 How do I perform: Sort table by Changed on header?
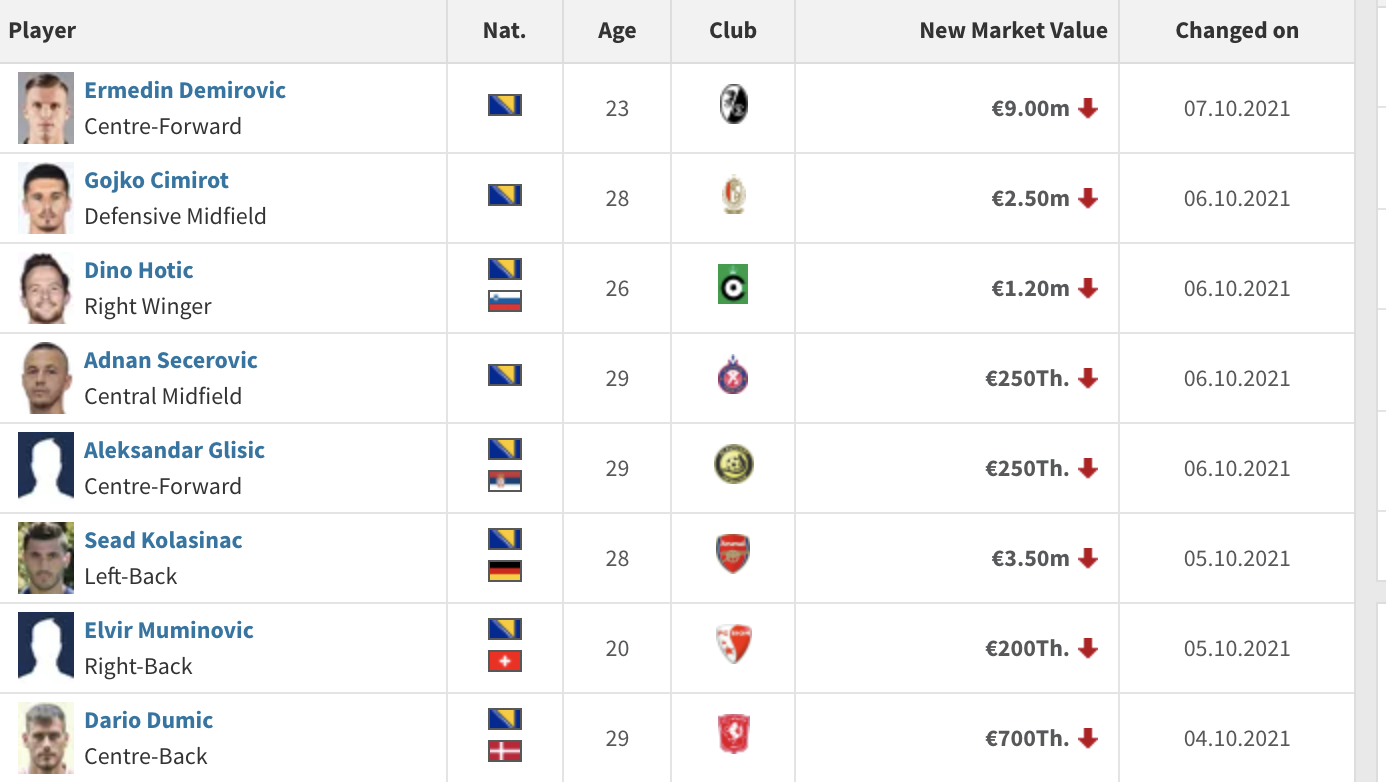[1236, 31]
